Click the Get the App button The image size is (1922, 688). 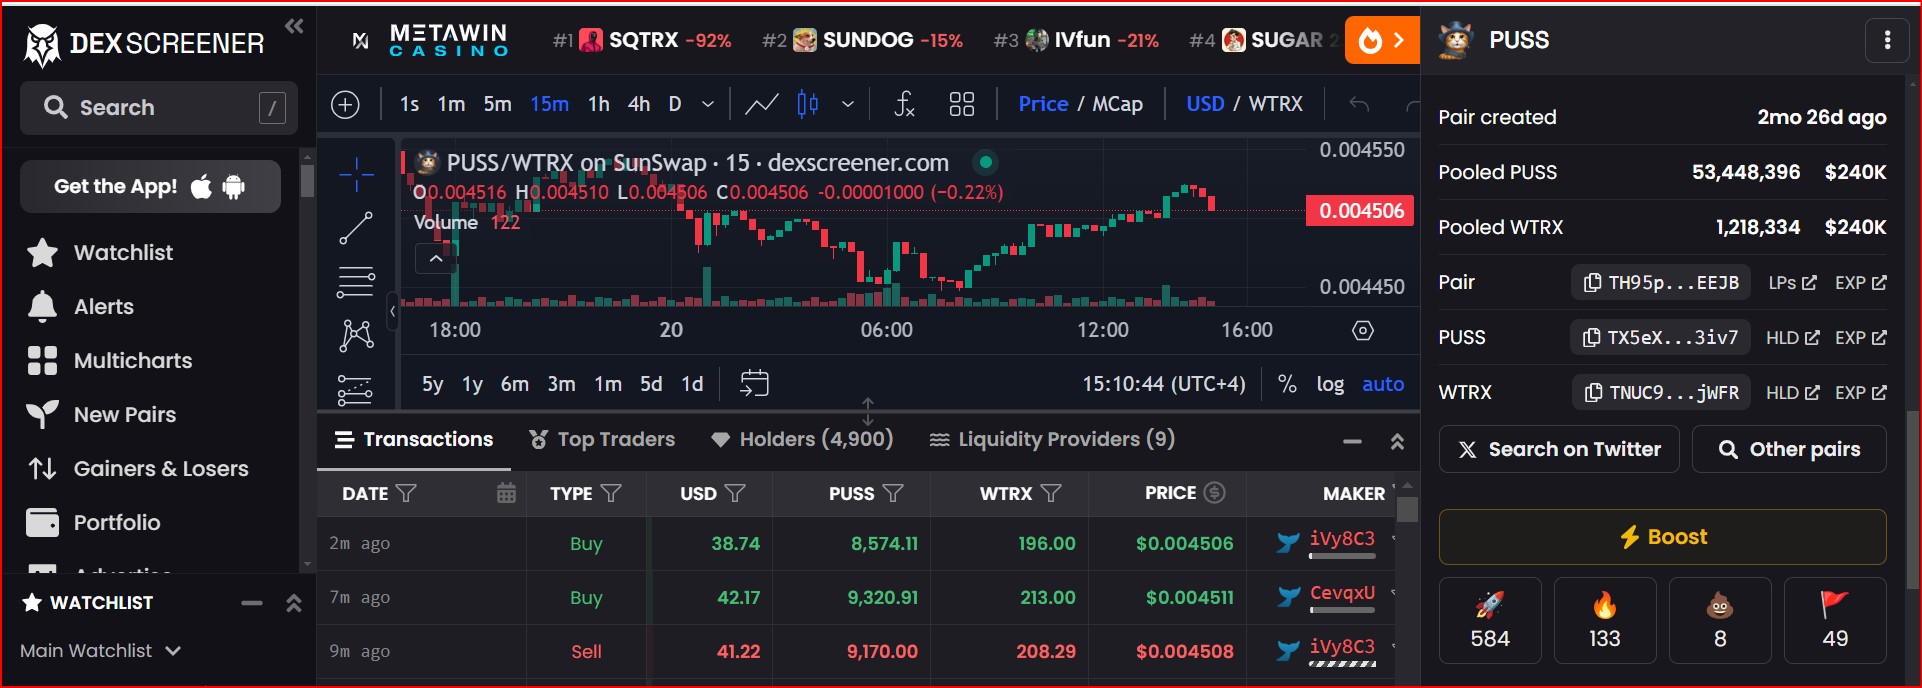tap(150, 187)
